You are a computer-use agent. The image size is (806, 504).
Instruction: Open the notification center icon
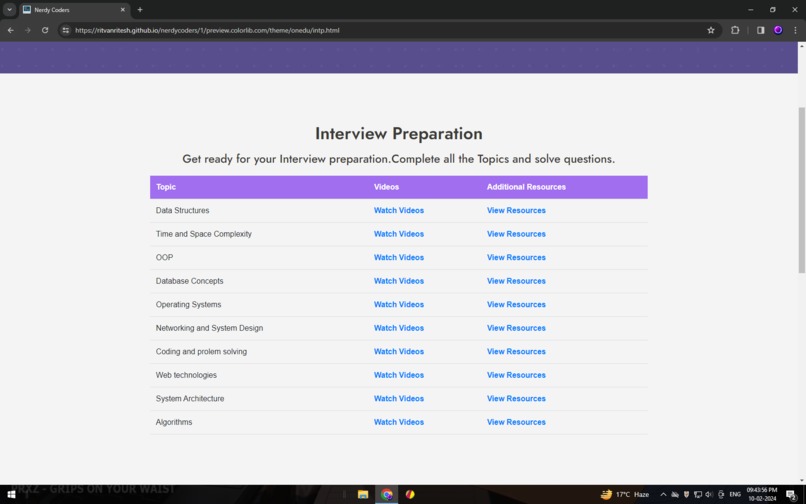[791, 495]
